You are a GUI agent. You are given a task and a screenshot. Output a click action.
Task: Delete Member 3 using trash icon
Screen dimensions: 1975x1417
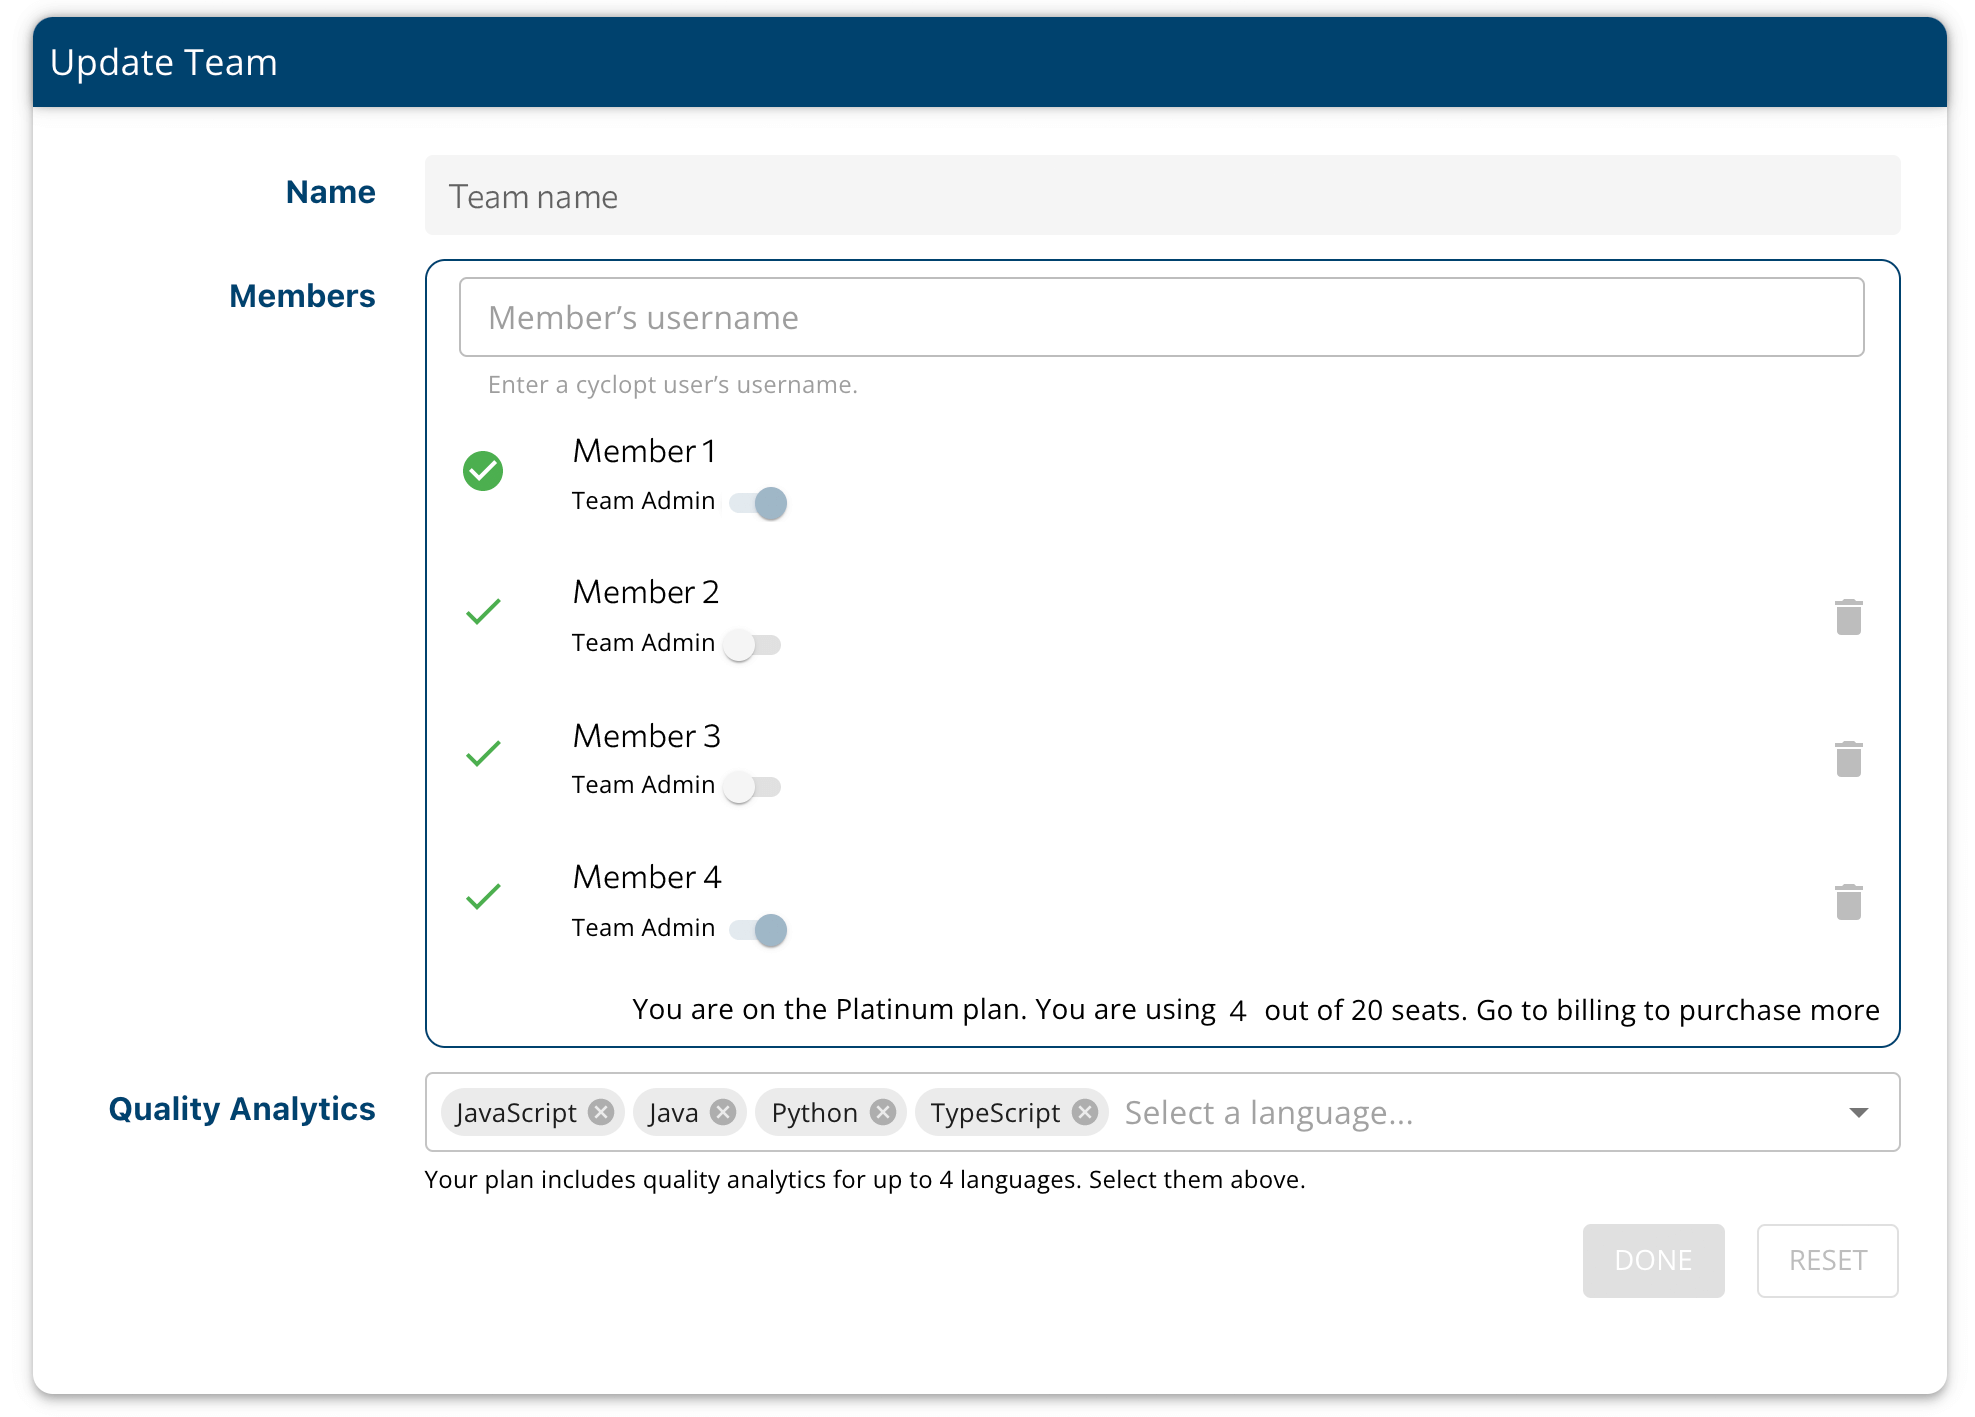pyautogui.click(x=1848, y=759)
